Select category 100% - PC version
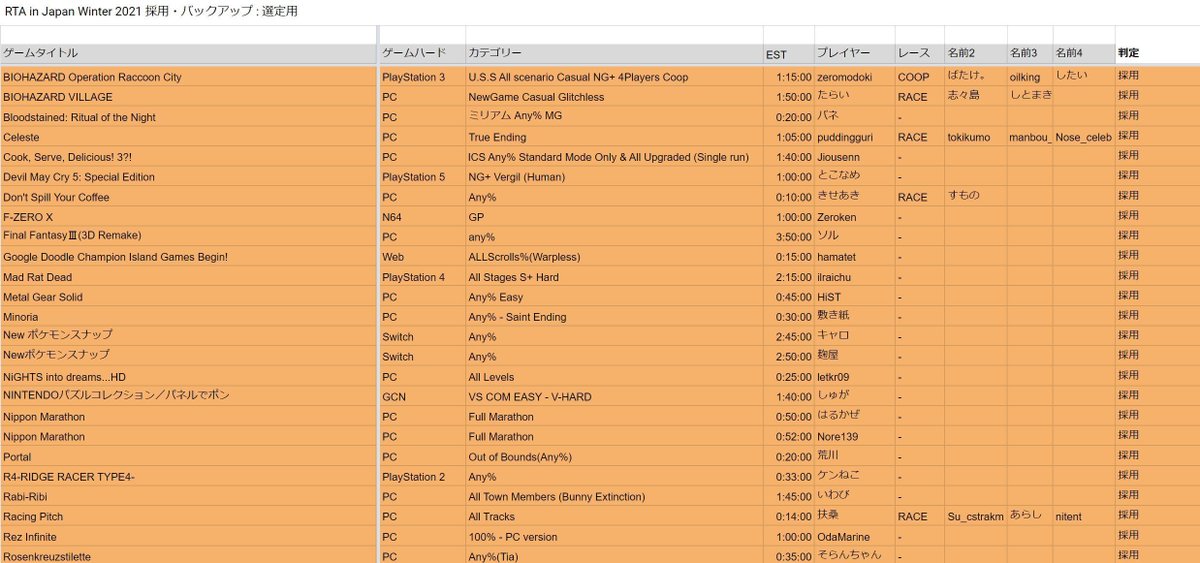 click(x=614, y=536)
